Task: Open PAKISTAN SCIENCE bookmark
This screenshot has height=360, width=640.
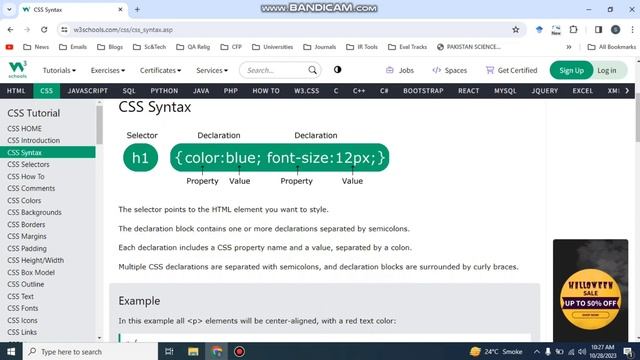Action: click(x=469, y=47)
